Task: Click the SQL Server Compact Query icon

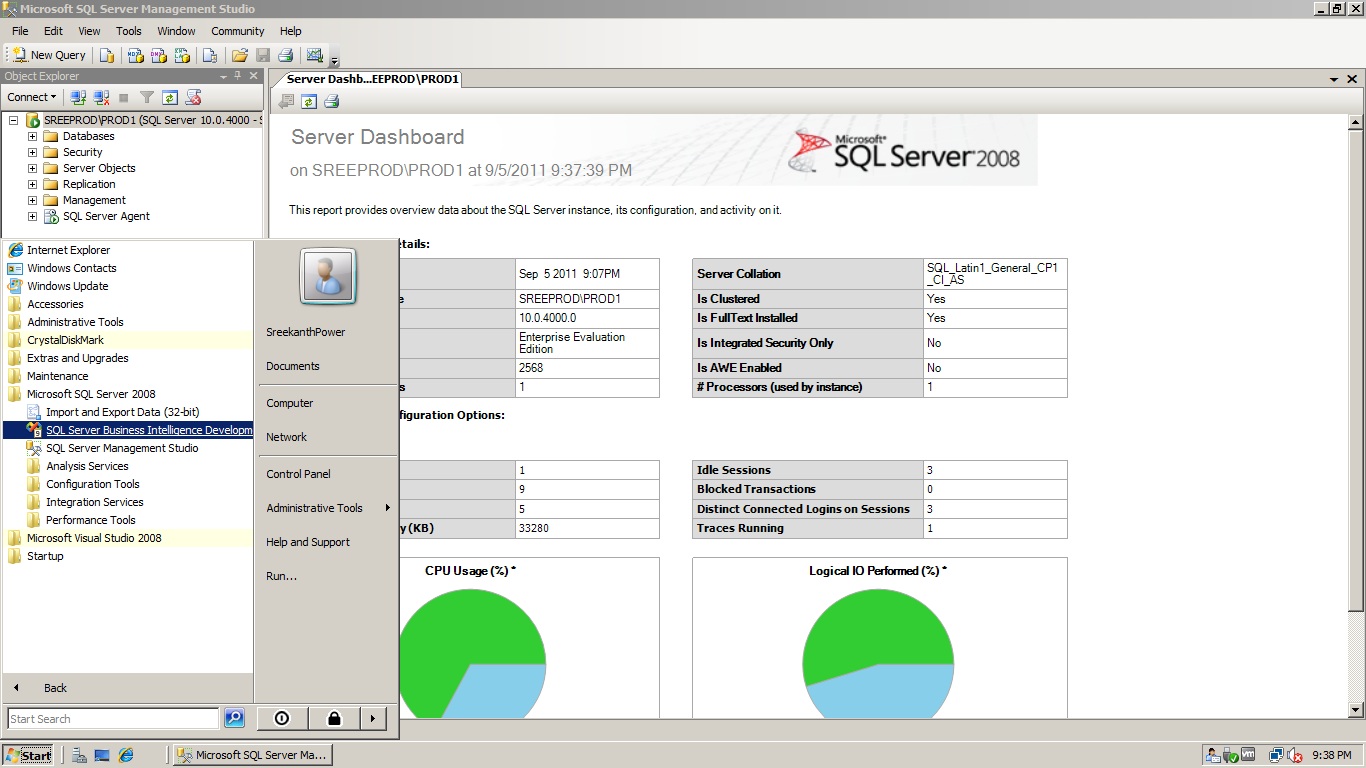Action: point(210,55)
